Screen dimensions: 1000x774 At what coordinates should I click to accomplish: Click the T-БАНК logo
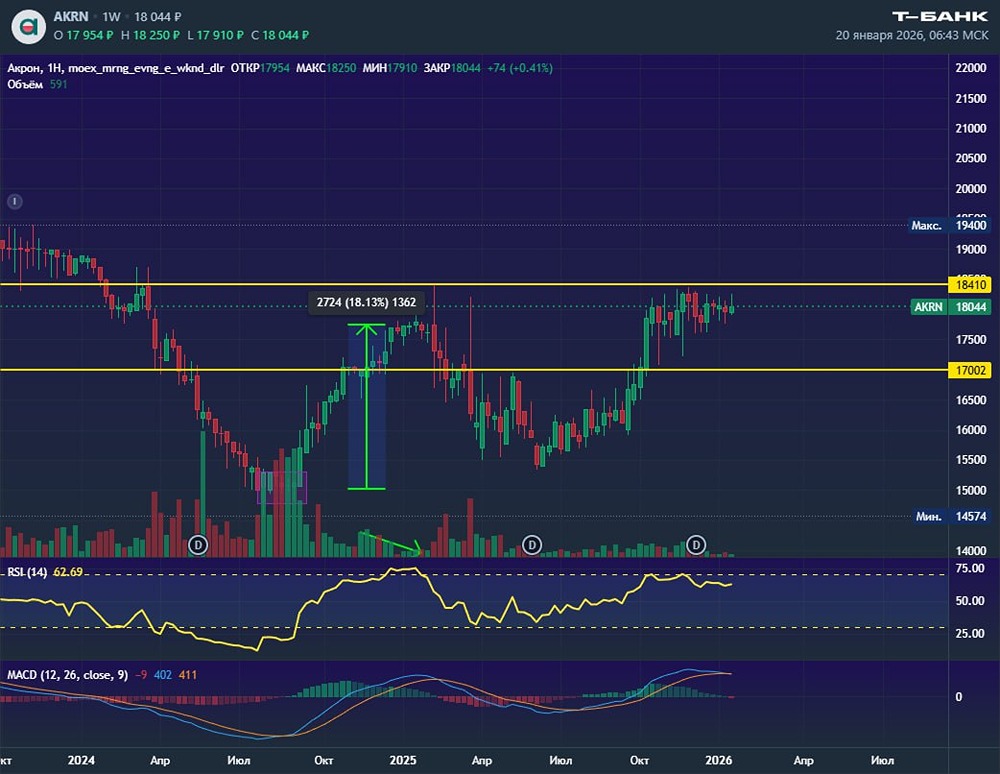point(940,17)
